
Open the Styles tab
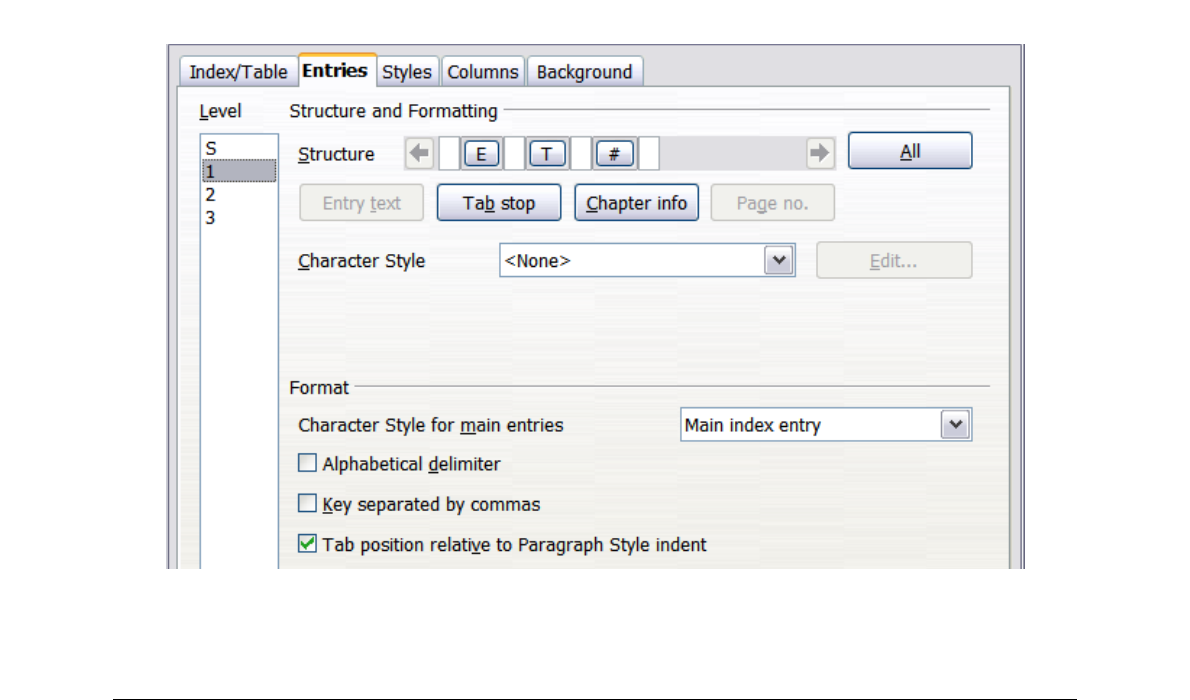(407, 72)
